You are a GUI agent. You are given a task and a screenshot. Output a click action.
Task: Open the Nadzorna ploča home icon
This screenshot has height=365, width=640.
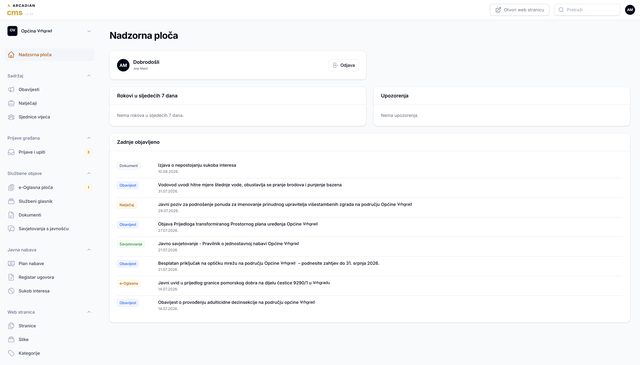point(11,55)
